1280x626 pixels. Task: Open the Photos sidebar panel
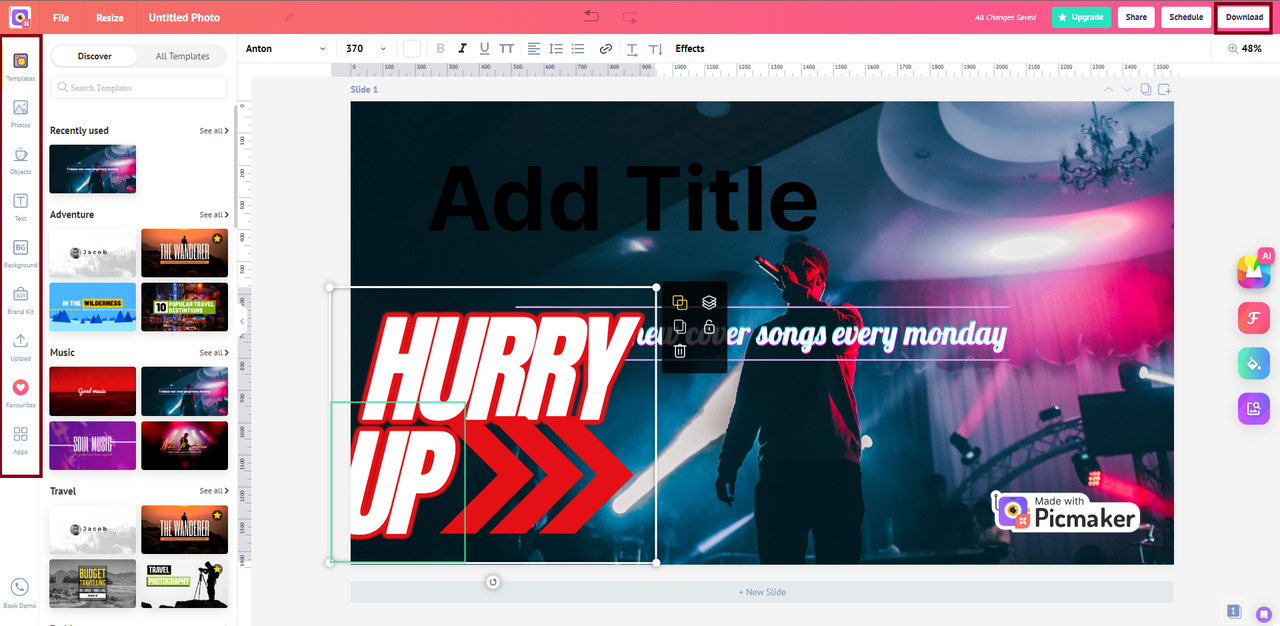(20, 113)
